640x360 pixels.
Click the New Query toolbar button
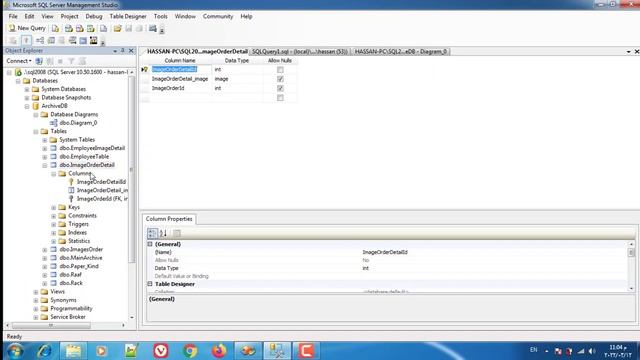tap(27, 28)
